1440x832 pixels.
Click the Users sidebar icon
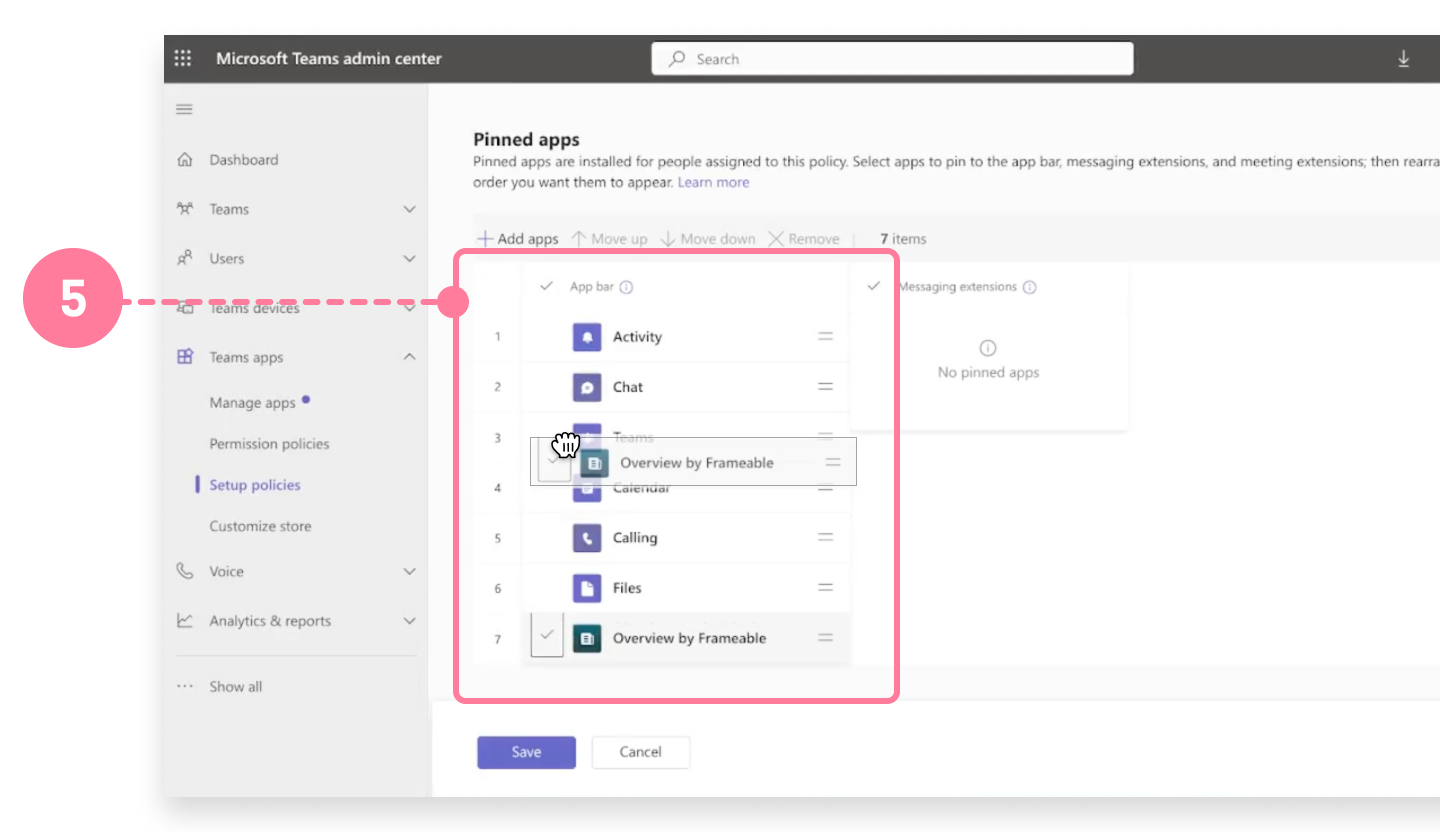pyautogui.click(x=184, y=258)
